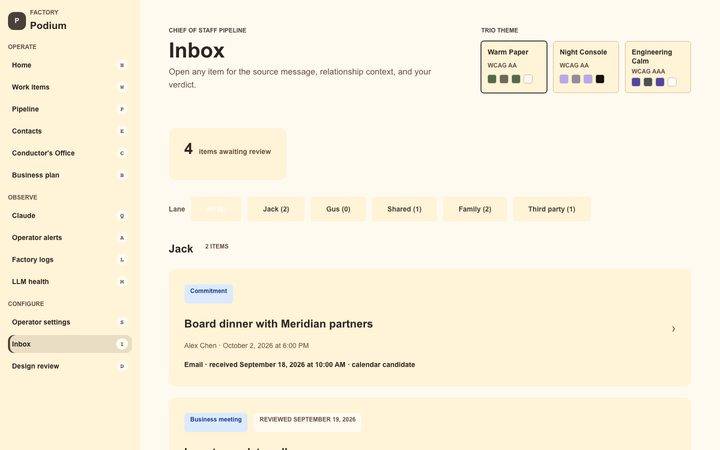
Task: Click the 'Lane' filter label
Action: click(177, 209)
